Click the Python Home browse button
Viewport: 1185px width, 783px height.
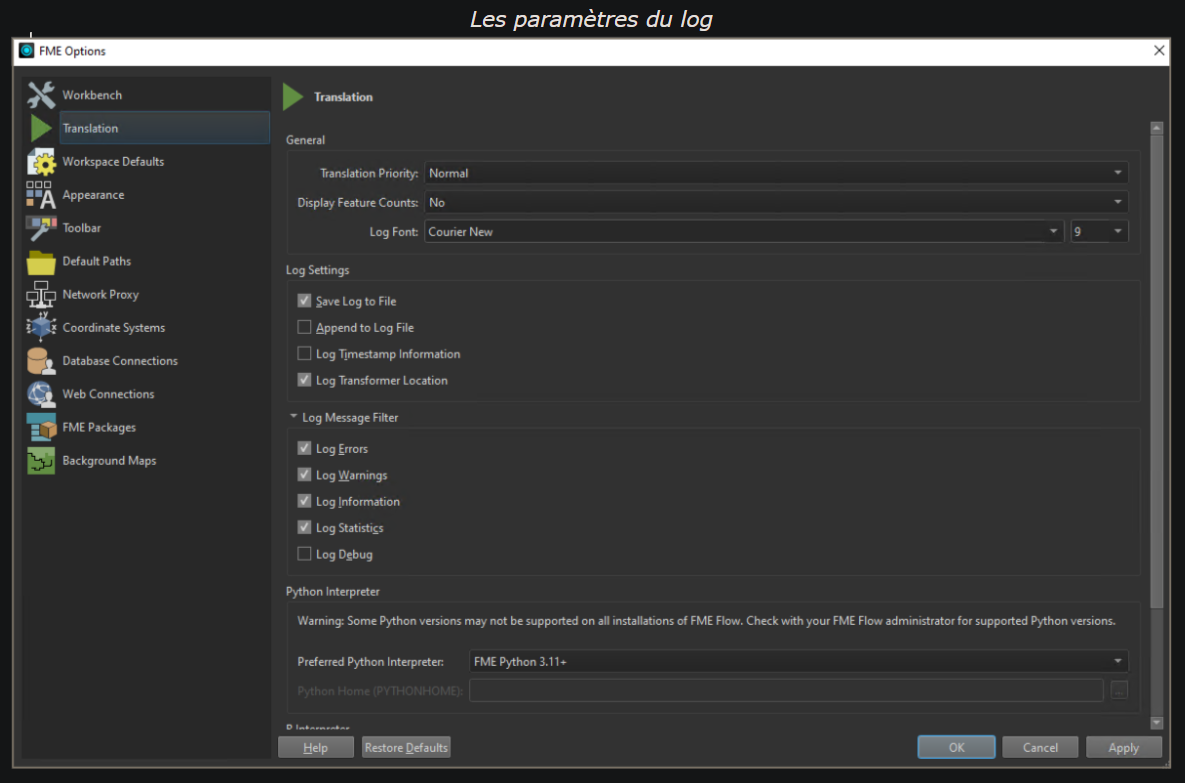click(1119, 690)
